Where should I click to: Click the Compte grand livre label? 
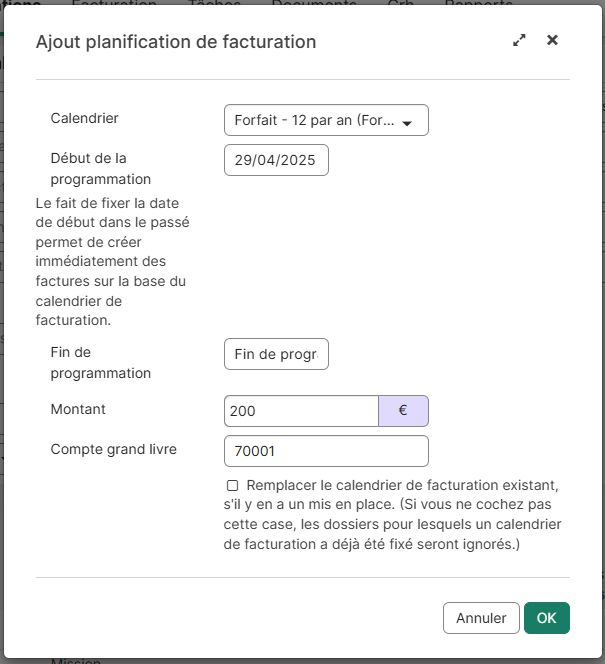113,449
